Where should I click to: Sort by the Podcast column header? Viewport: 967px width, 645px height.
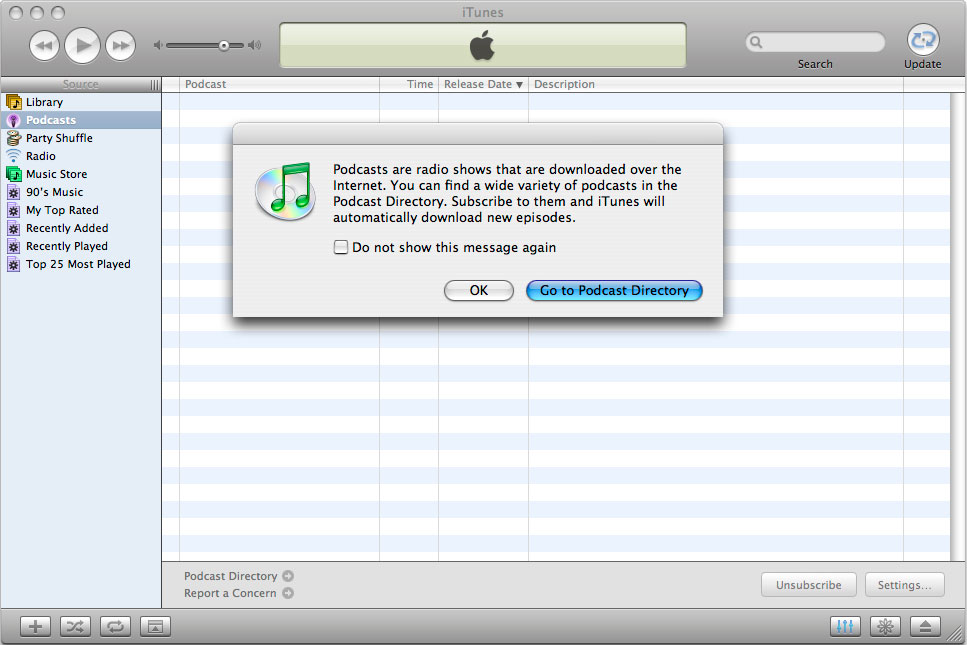pyautogui.click(x=279, y=84)
